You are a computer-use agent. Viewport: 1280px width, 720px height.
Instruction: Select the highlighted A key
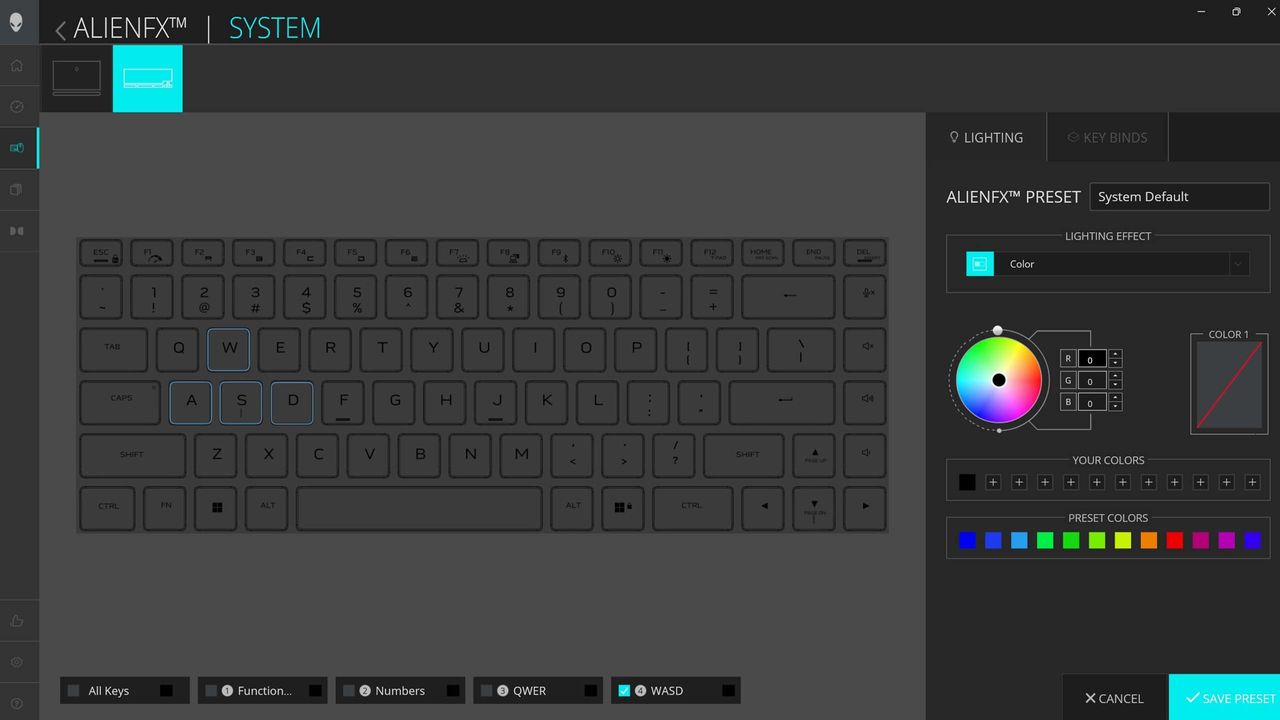tap(191, 401)
